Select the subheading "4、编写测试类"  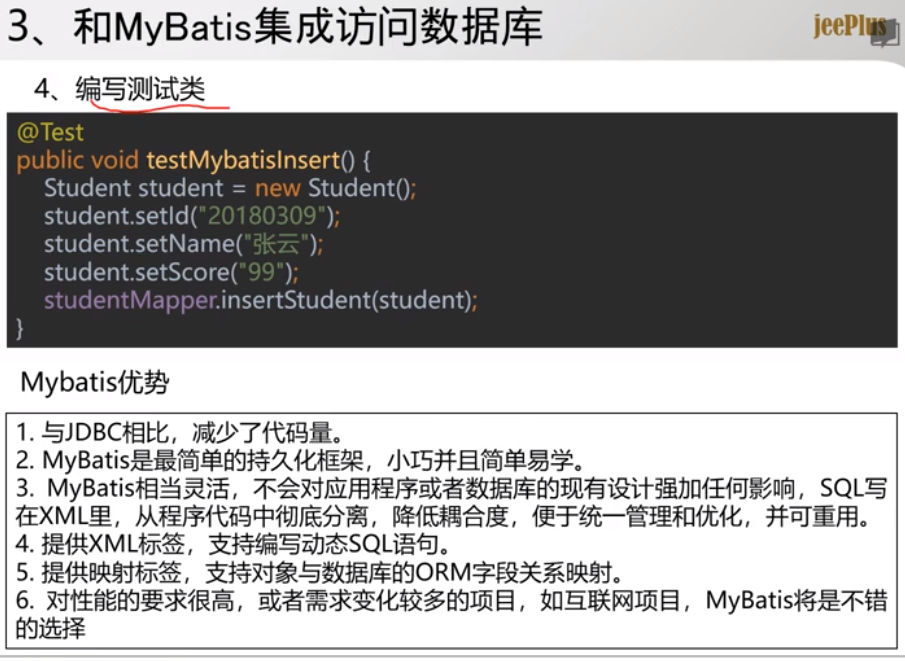tap(119, 89)
